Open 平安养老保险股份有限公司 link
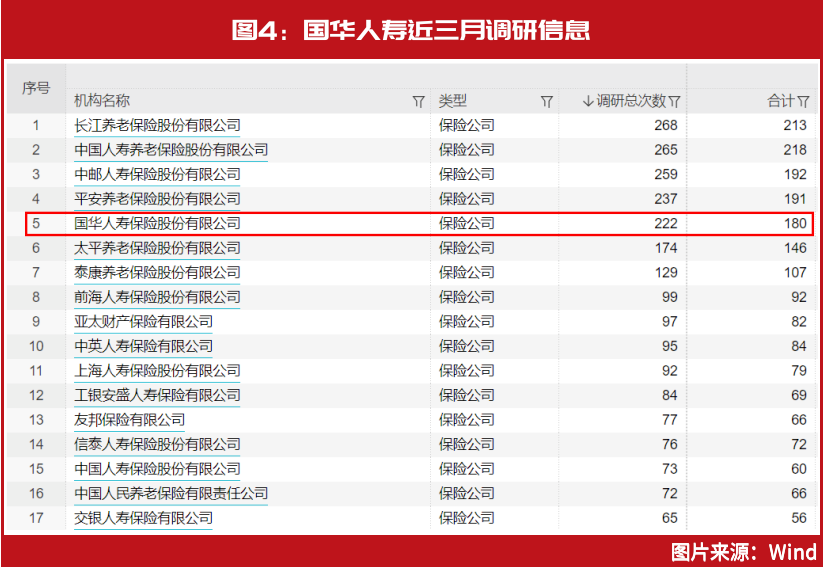 (157, 199)
